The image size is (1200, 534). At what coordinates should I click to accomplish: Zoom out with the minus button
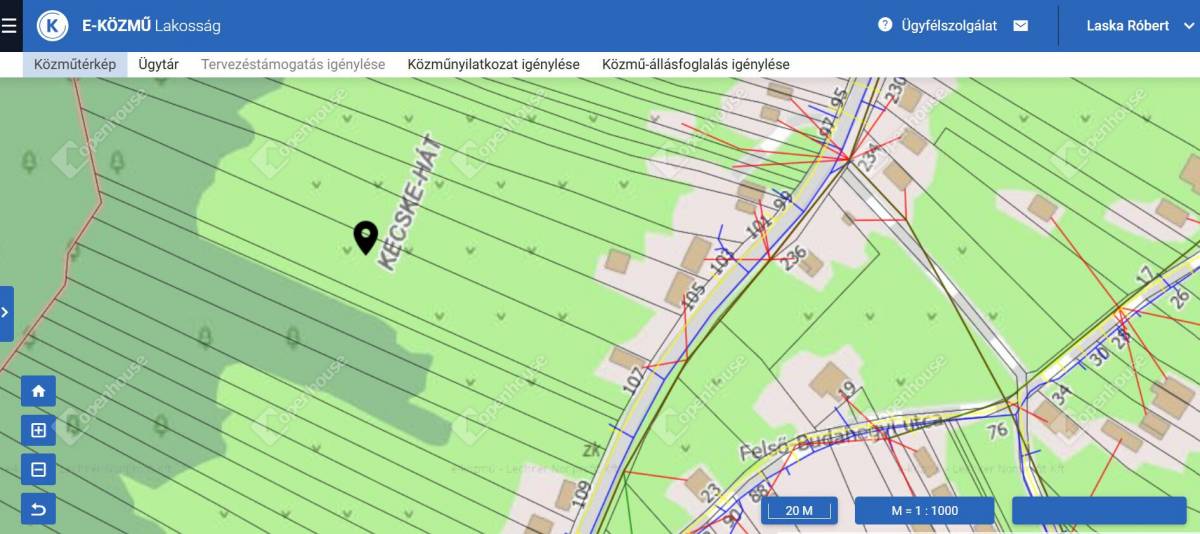38,470
